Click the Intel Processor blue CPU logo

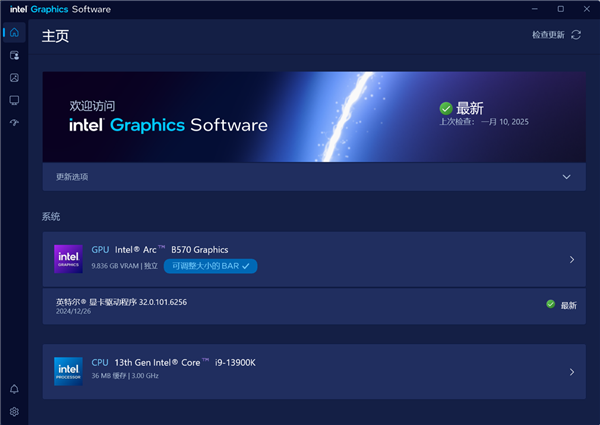click(x=68, y=371)
